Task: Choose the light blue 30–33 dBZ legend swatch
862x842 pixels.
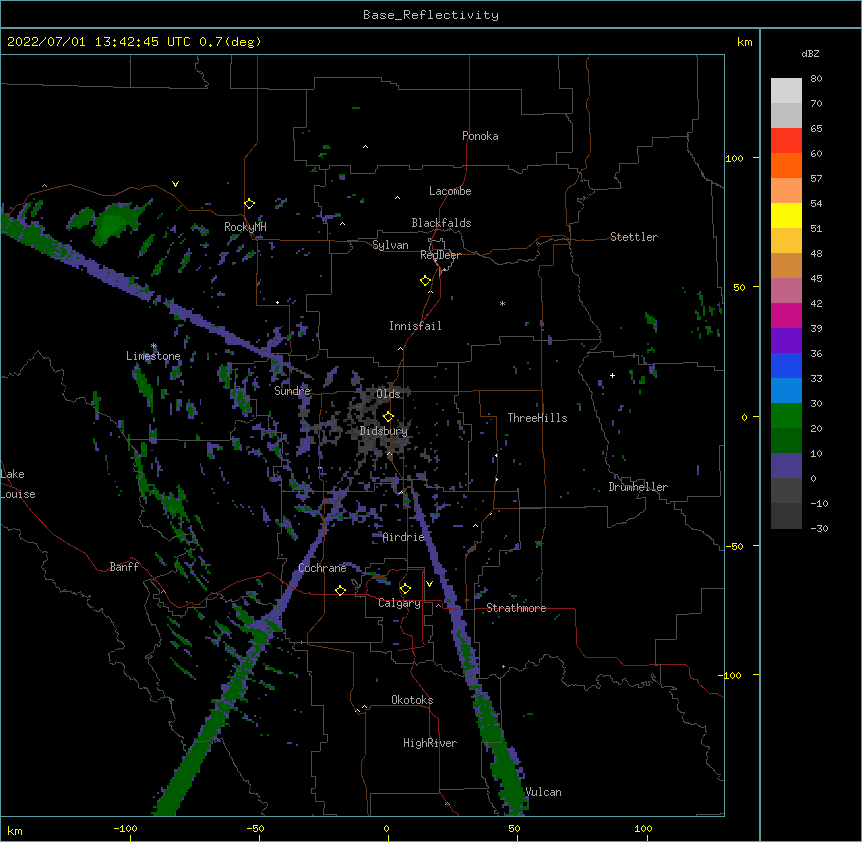Action: click(x=786, y=391)
